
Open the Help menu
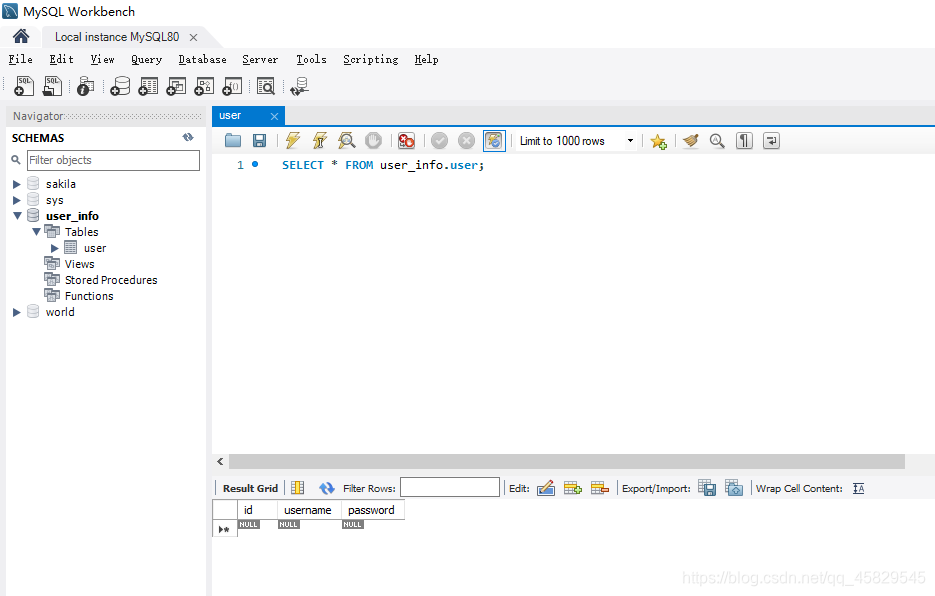[x=426, y=59]
